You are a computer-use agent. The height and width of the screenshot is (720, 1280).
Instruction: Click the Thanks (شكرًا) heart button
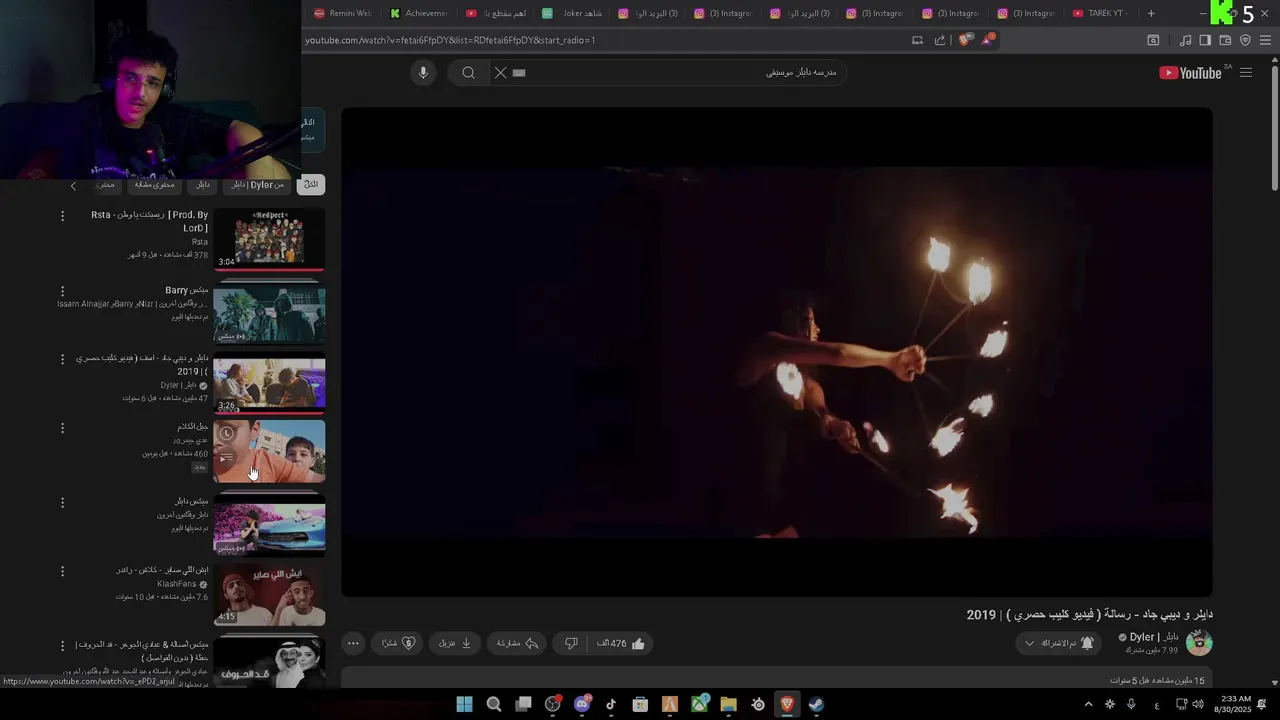click(398, 643)
